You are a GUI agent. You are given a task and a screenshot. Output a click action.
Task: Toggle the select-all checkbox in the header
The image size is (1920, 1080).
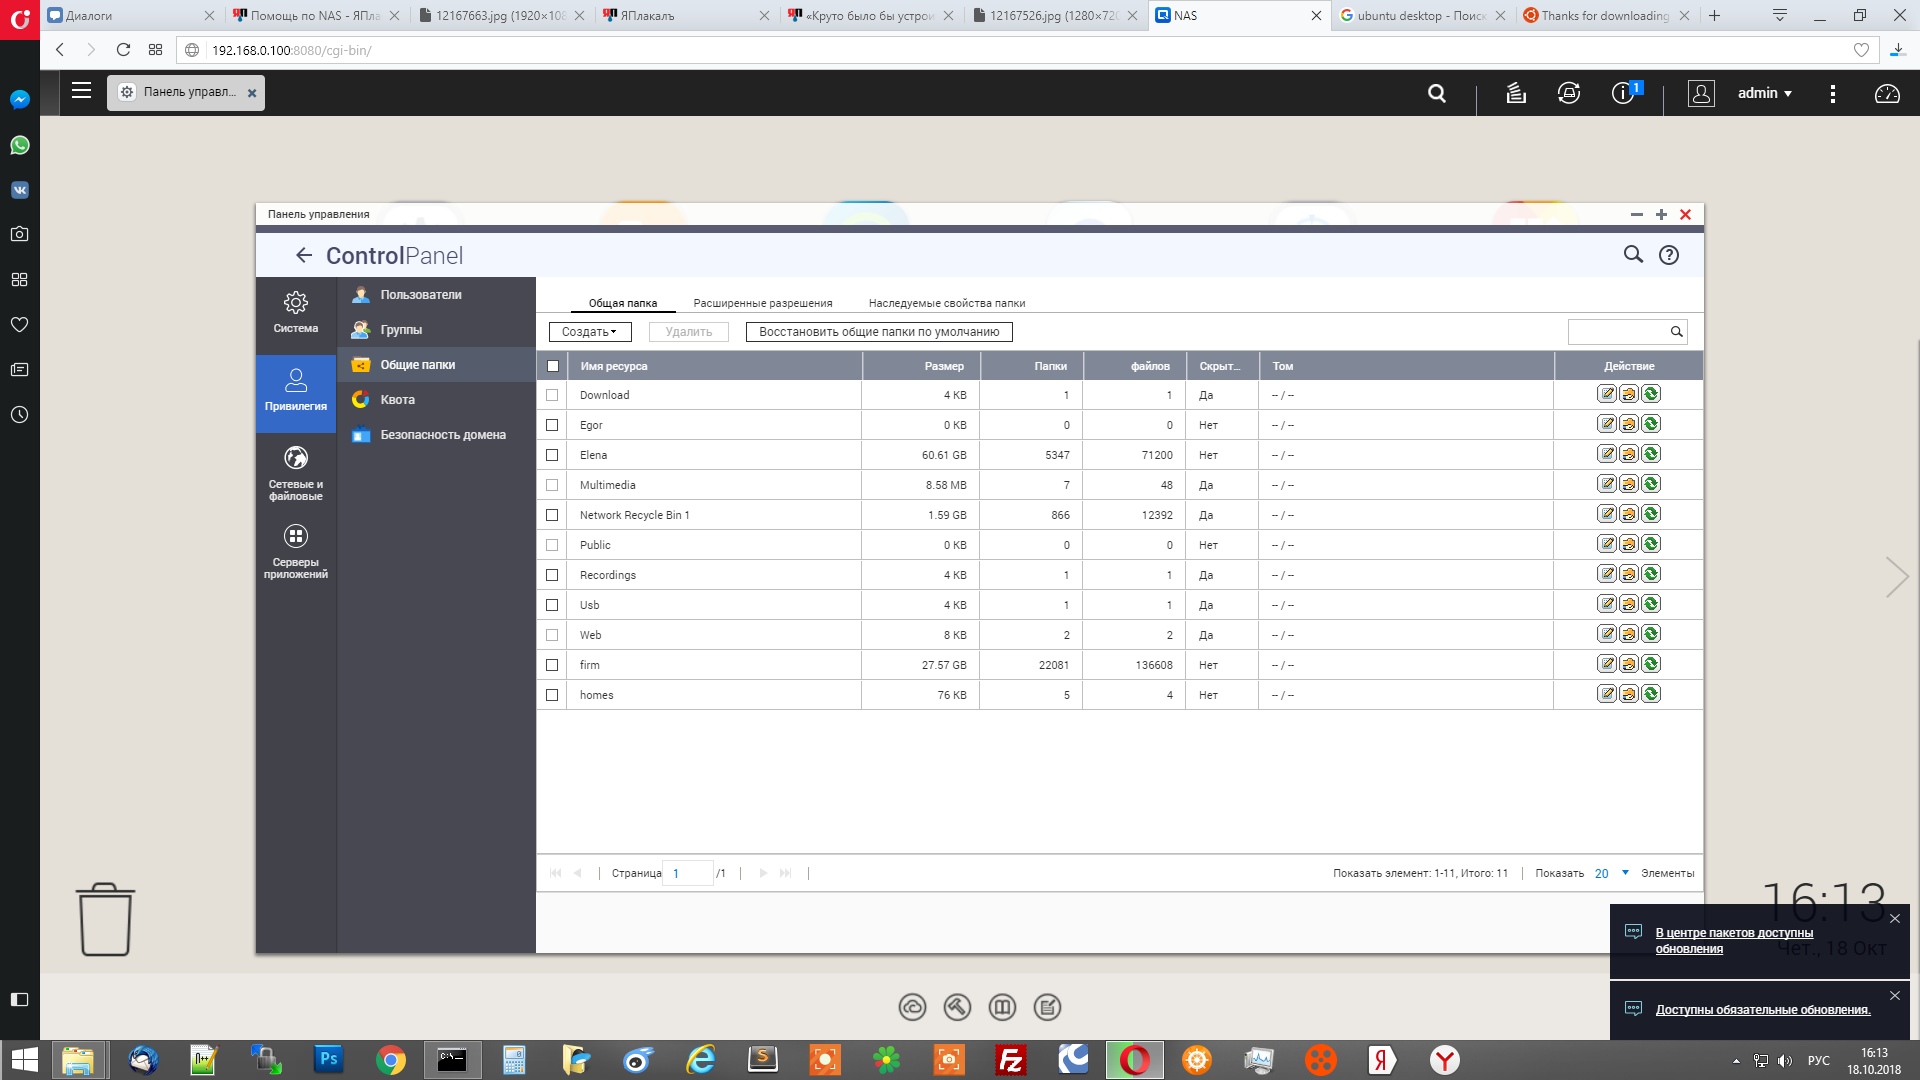pos(553,366)
